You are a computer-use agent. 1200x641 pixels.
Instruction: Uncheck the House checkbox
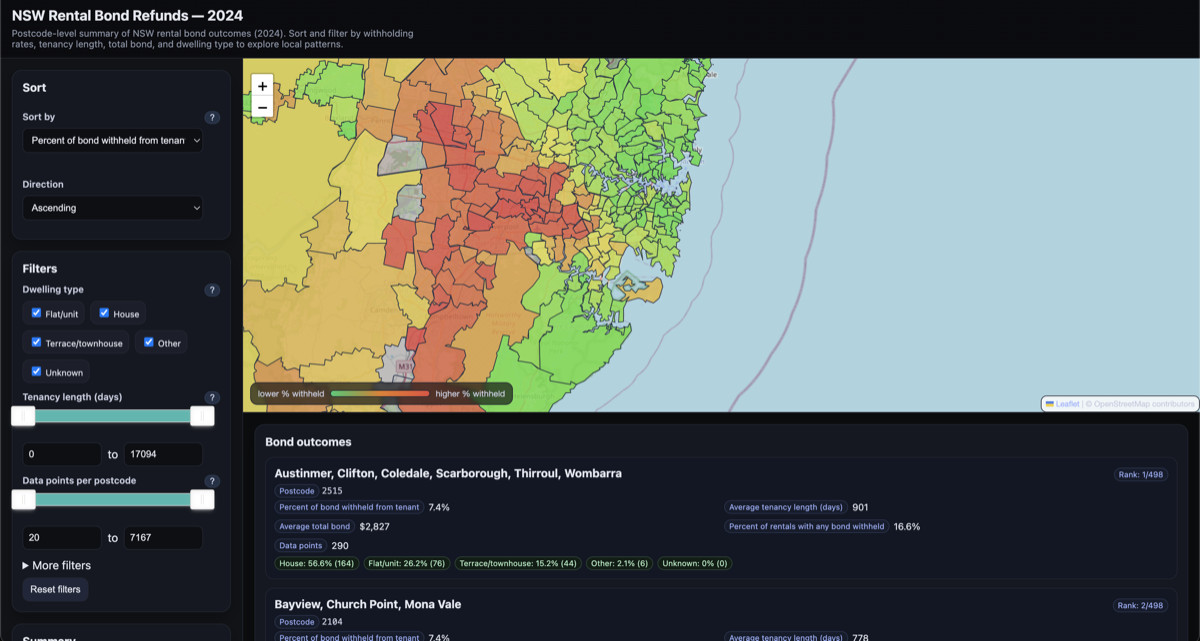(x=104, y=313)
